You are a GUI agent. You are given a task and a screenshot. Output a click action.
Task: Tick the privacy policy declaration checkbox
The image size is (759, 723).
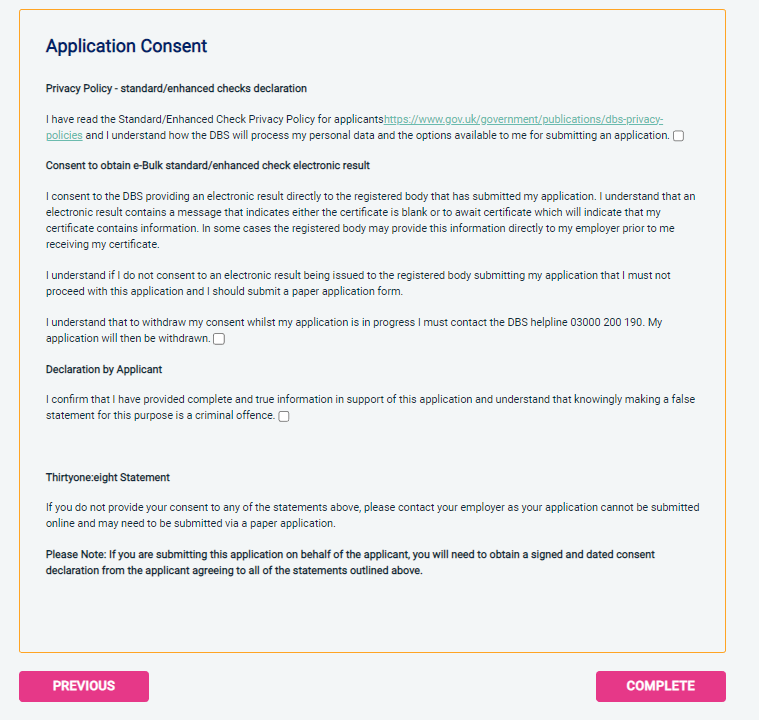[679, 136]
